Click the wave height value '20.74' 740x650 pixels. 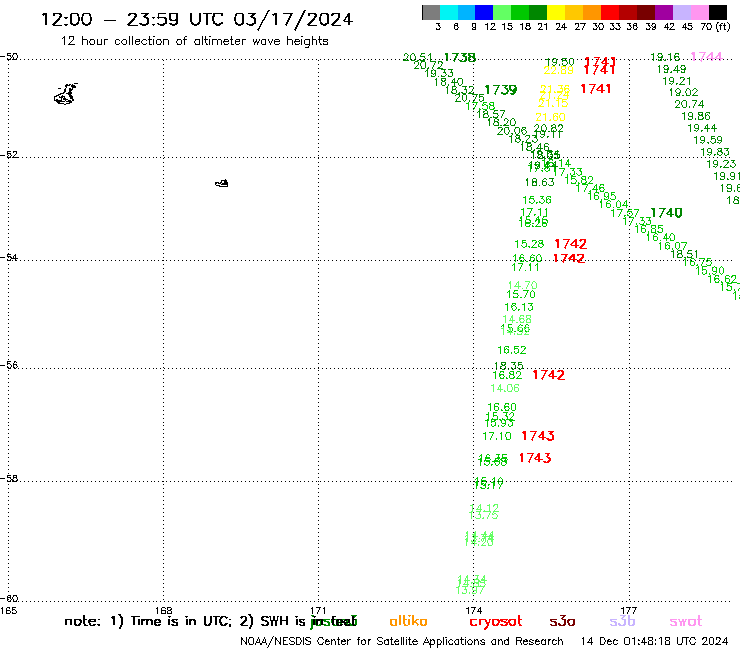point(689,104)
